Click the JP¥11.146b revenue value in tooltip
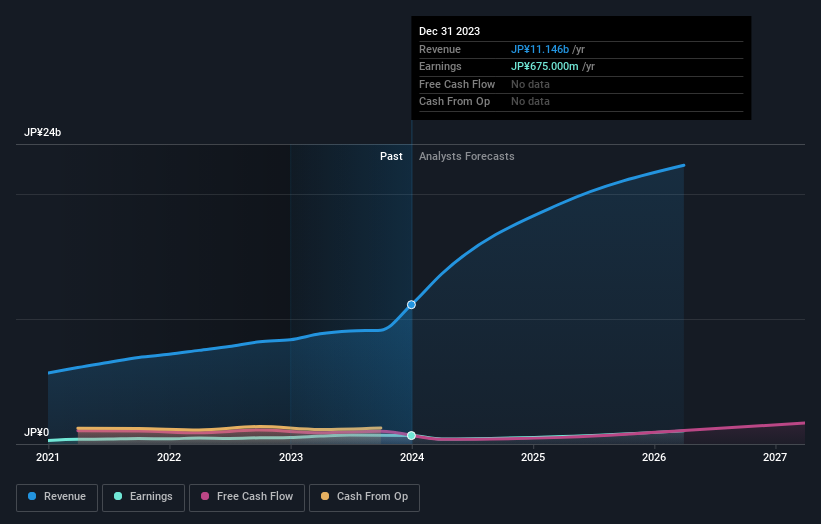 pyautogui.click(x=540, y=49)
